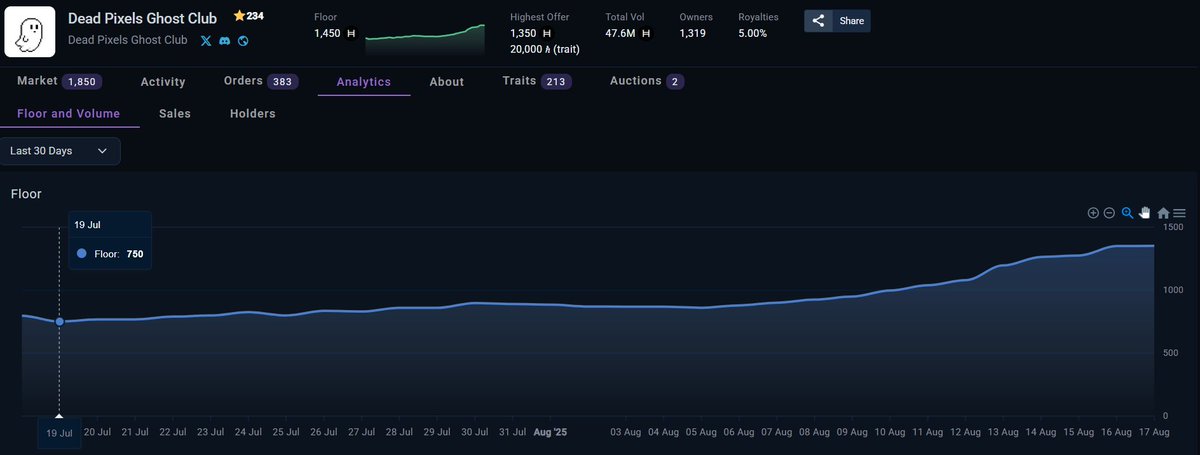The height and width of the screenshot is (455, 1200).
Task: Click the floor value 1,450
Action: 328,33
